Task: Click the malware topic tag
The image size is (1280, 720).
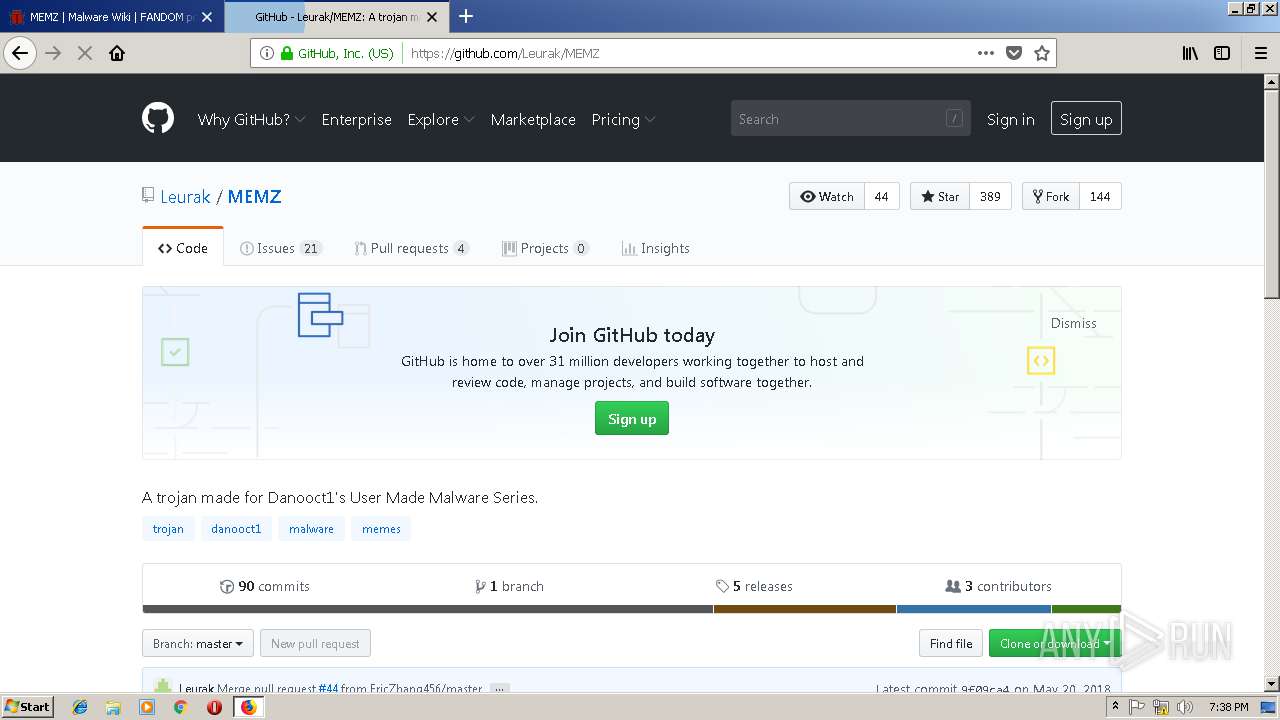Action: coord(311,529)
